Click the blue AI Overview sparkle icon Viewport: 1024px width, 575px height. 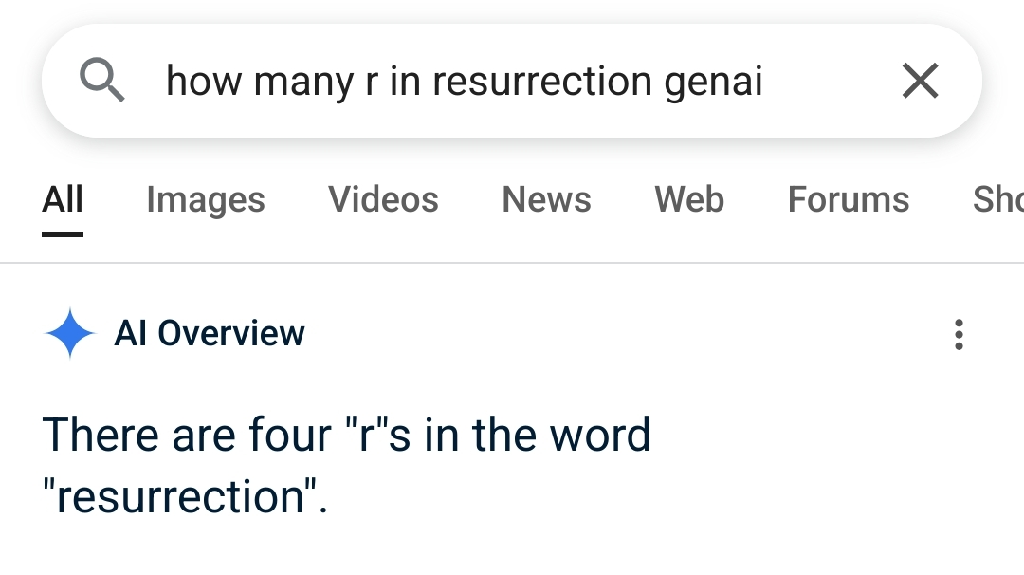[70, 333]
